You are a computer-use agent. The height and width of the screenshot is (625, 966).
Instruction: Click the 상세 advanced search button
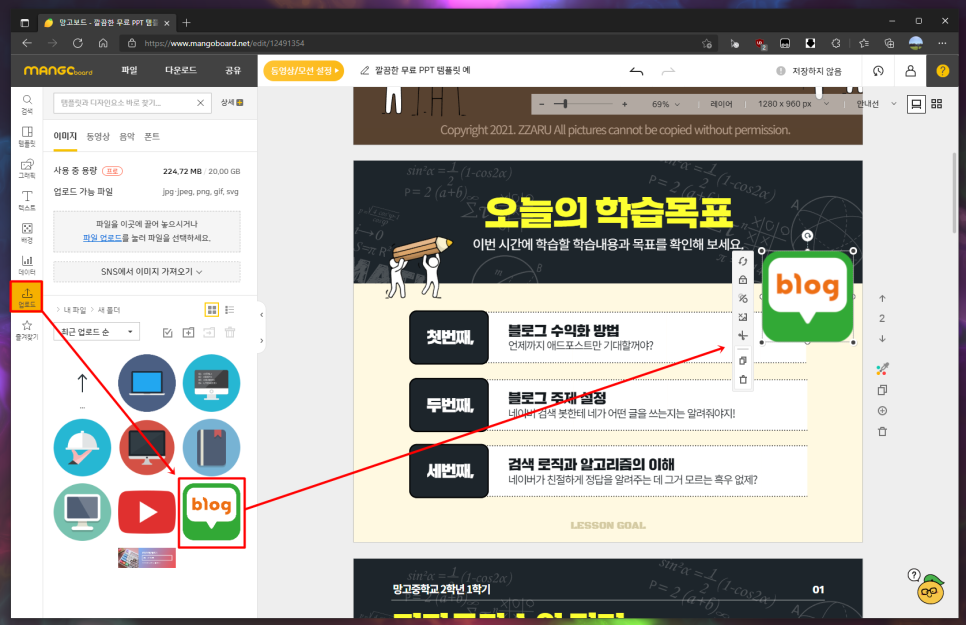tap(232, 102)
